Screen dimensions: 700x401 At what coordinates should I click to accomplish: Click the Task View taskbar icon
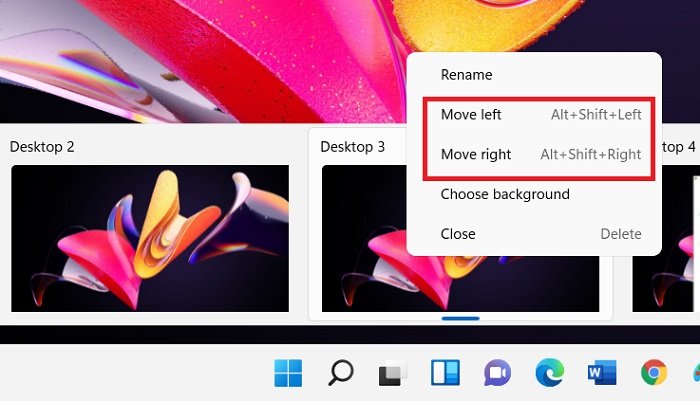point(393,373)
